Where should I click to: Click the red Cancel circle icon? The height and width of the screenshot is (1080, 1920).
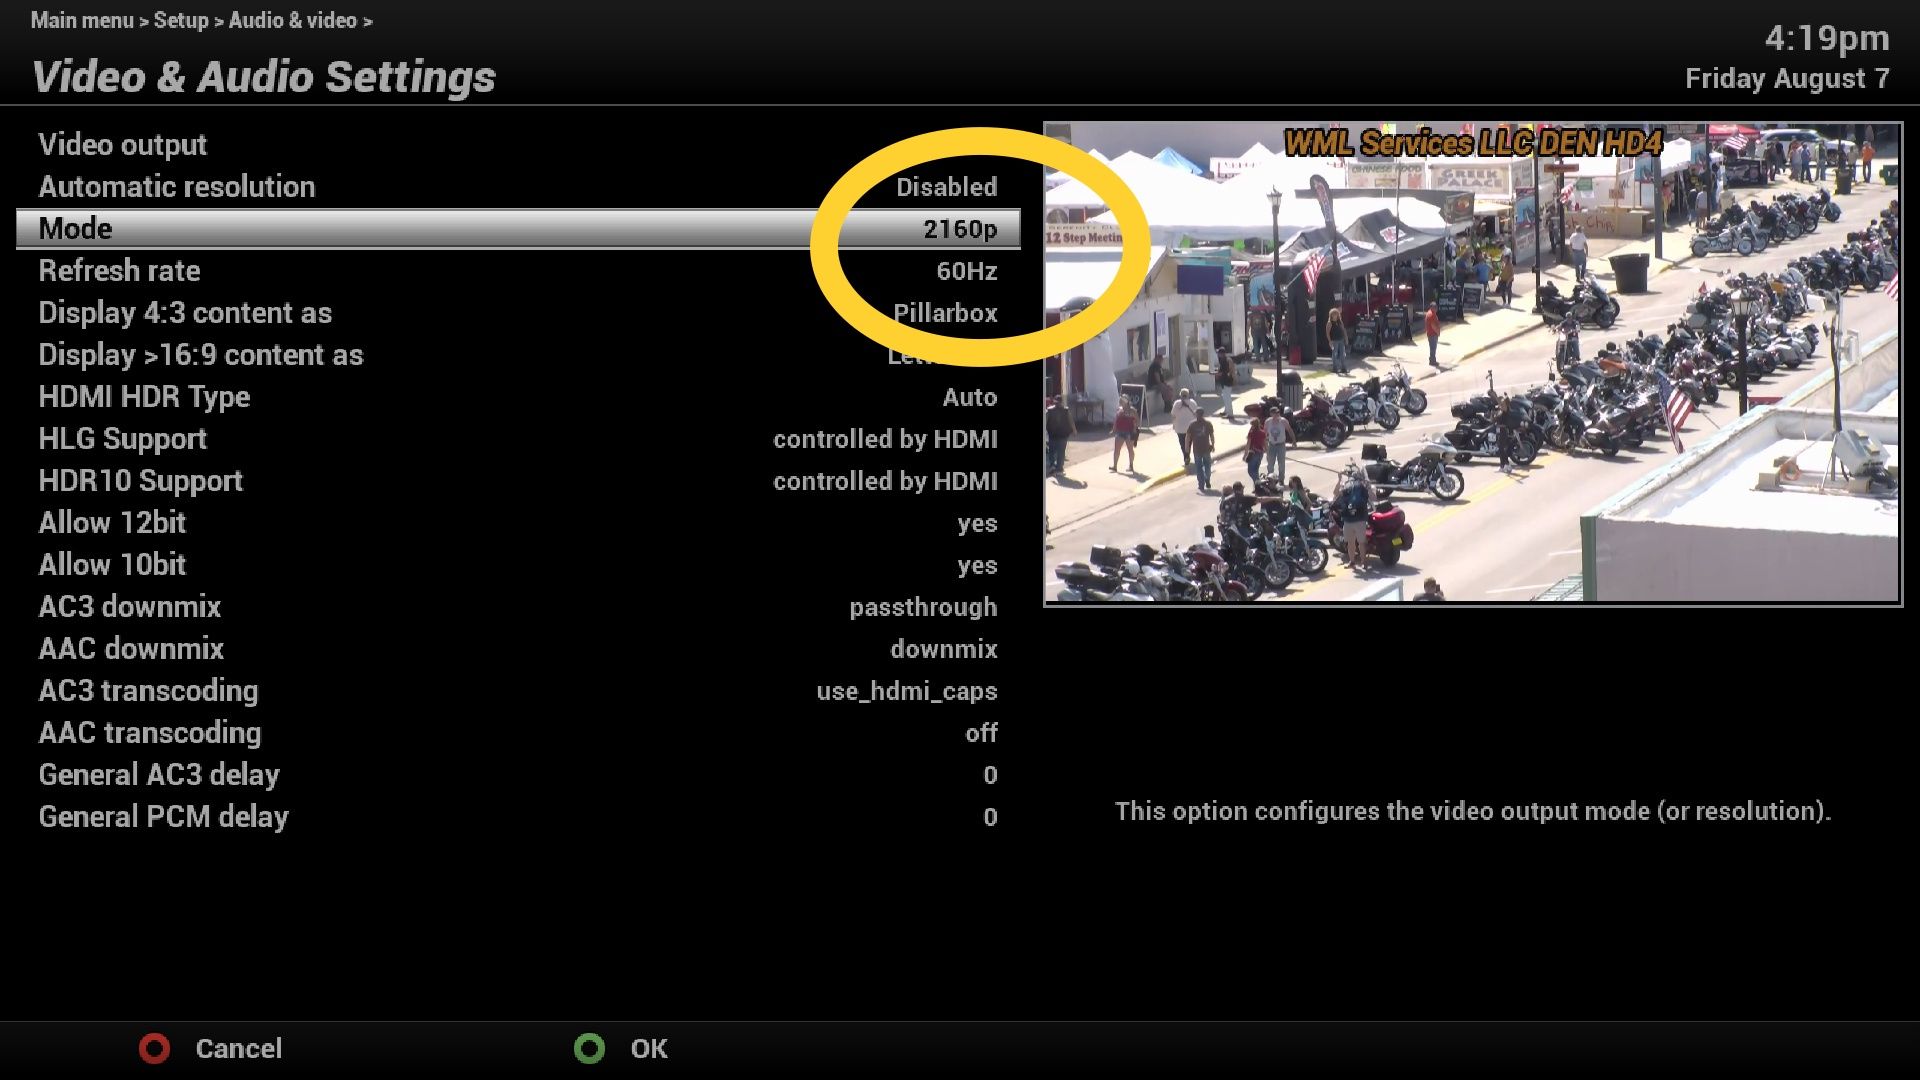[x=154, y=1048]
